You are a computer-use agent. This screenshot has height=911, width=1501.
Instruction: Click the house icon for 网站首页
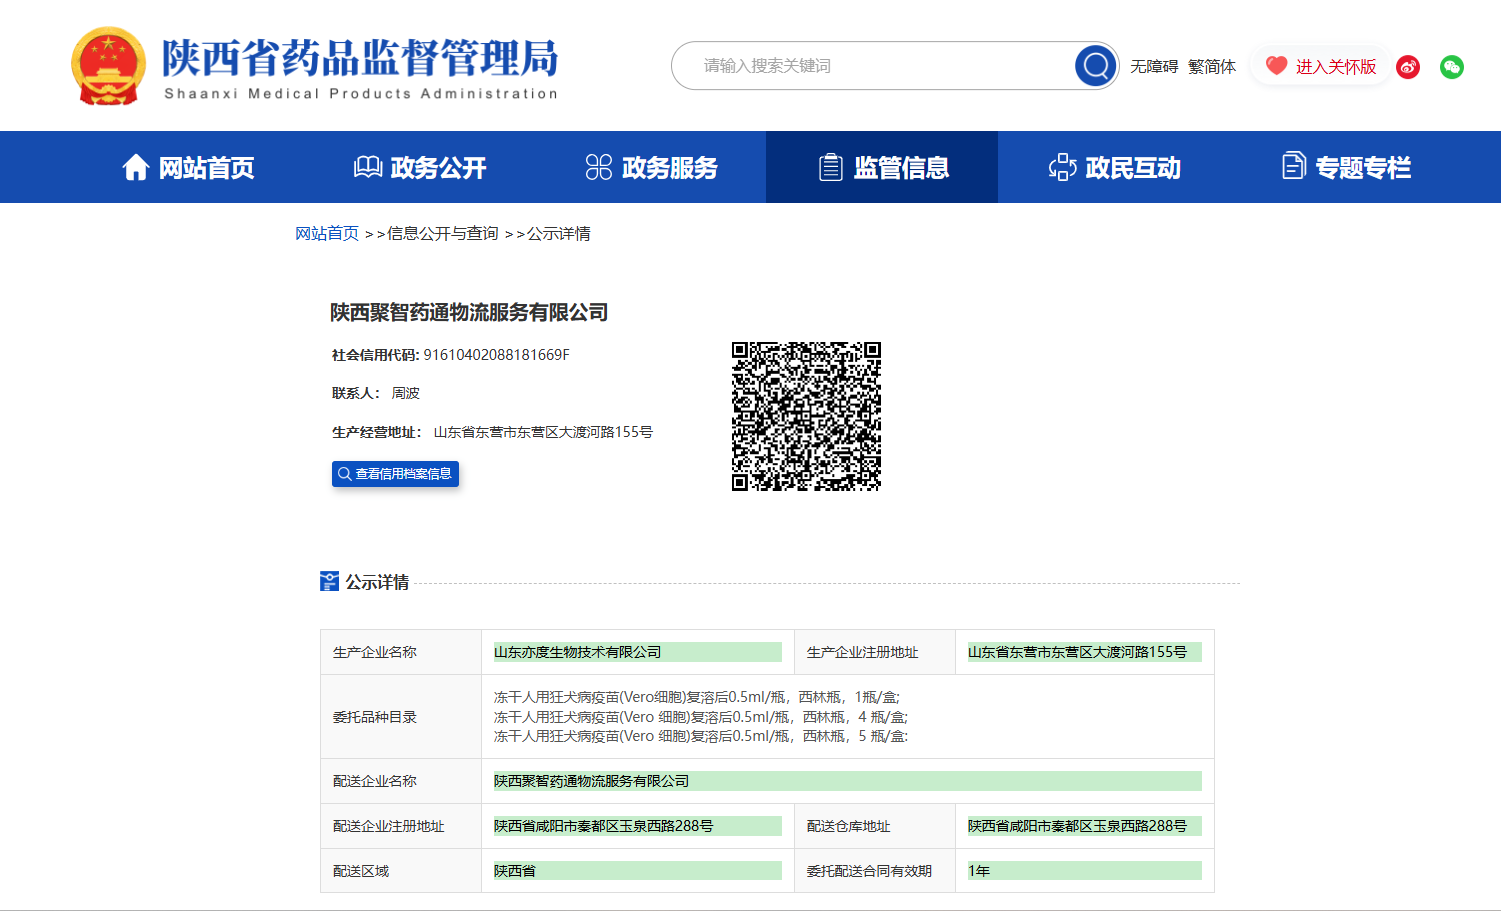click(135, 167)
